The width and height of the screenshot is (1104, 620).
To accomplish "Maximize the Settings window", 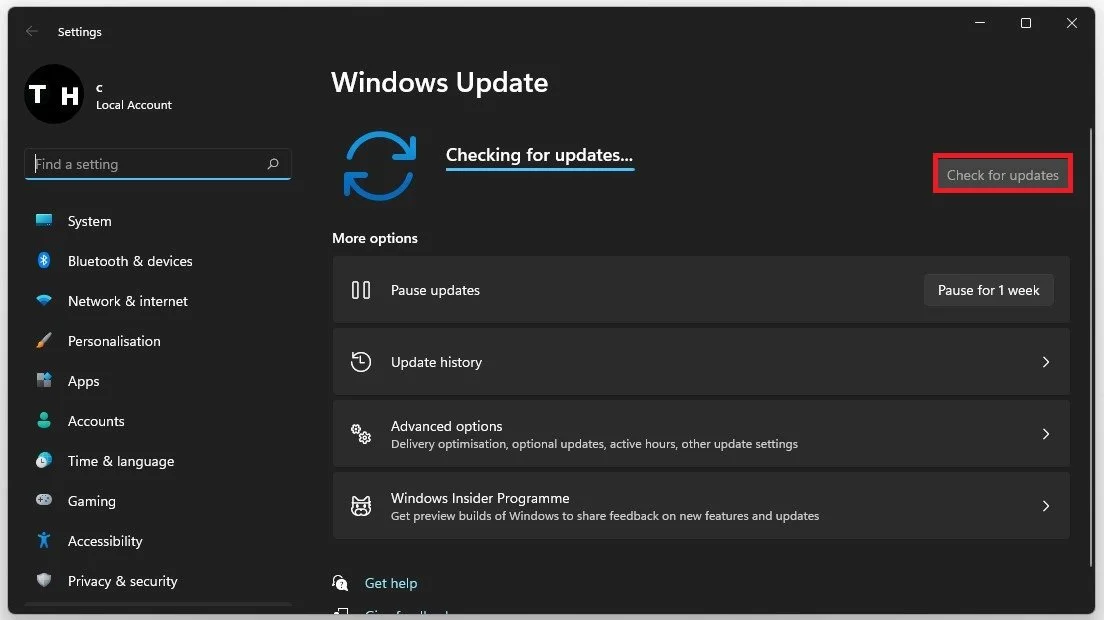I will tap(1026, 23).
